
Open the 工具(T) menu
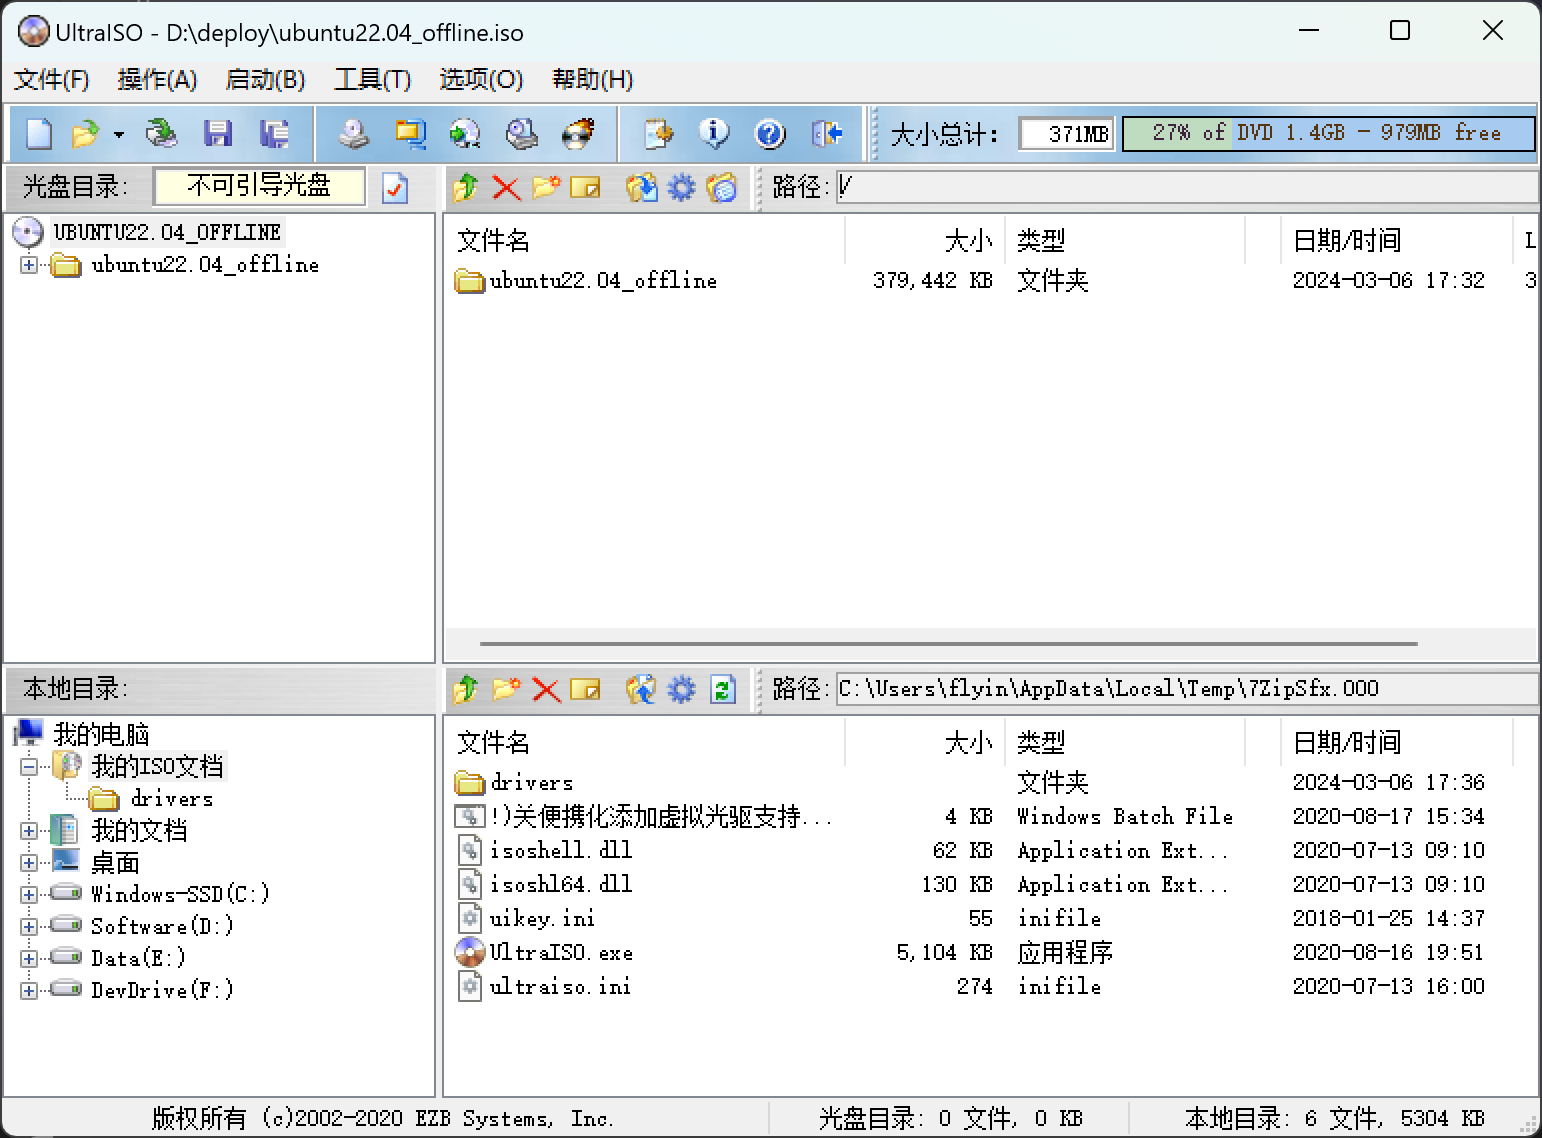372,79
